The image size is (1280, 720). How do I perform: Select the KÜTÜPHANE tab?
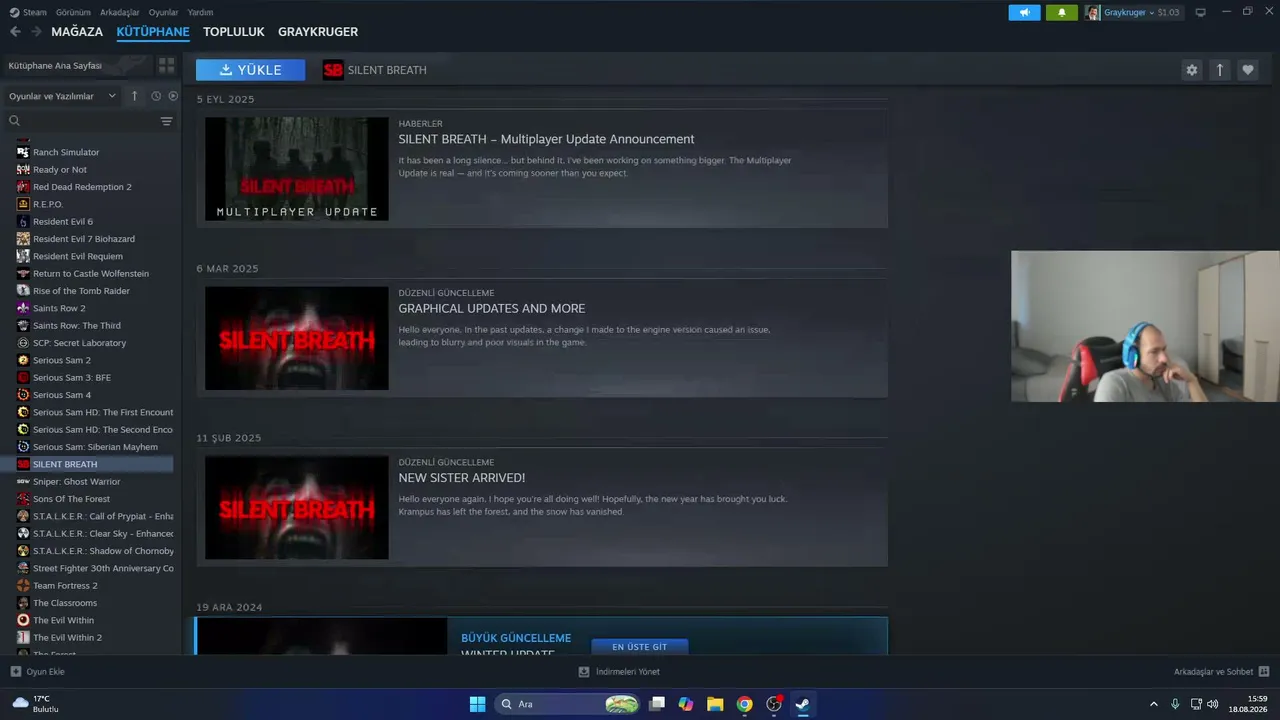(153, 32)
